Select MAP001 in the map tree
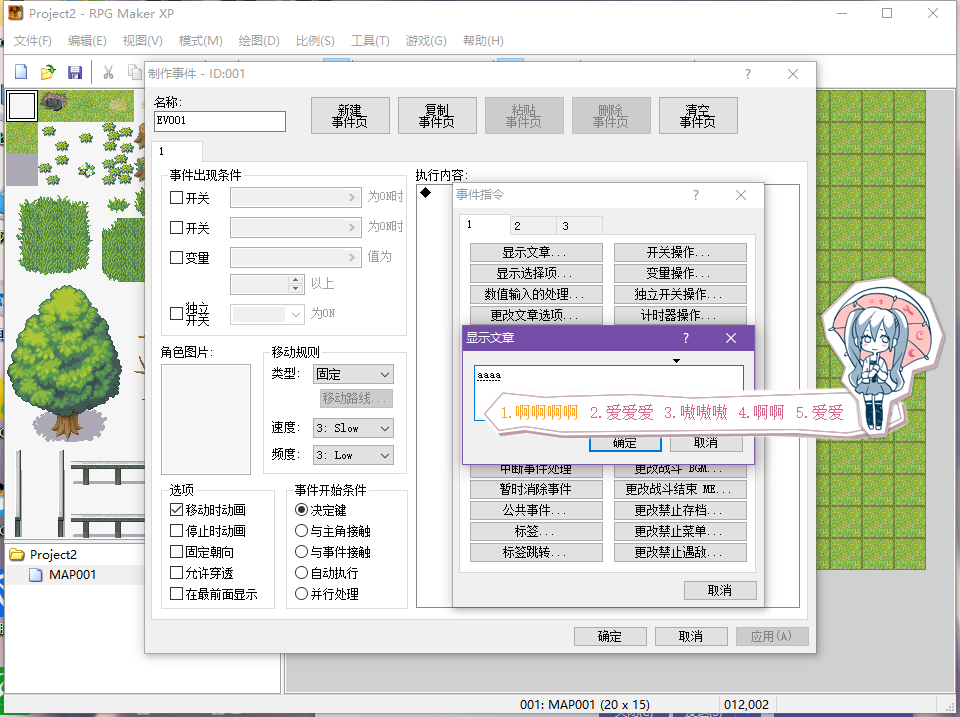Screen dimensions: 960x717 point(72,575)
